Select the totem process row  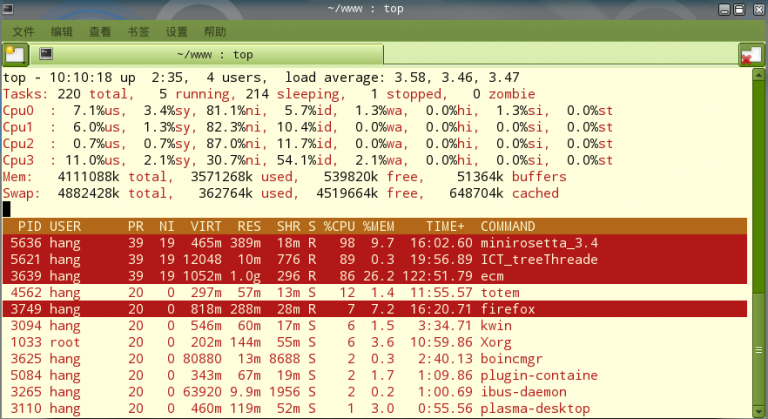(375, 293)
